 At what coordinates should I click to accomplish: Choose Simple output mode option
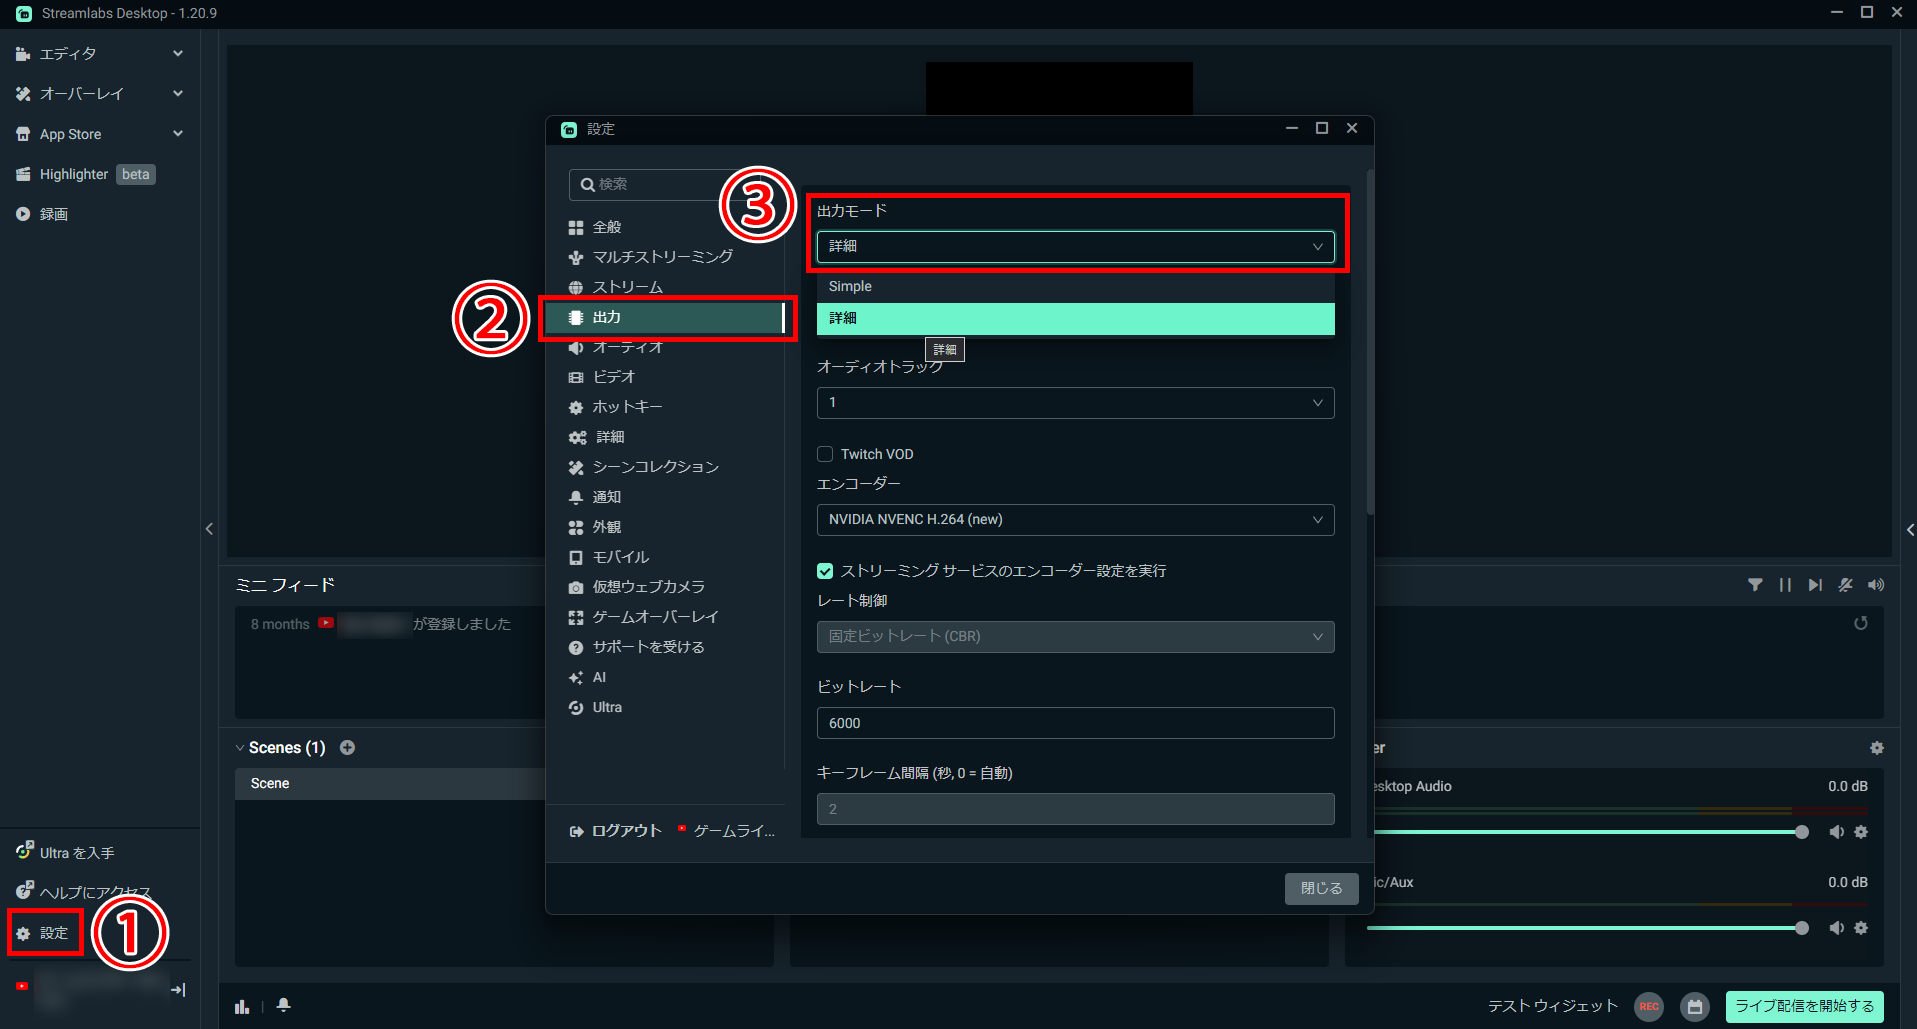coord(1075,286)
